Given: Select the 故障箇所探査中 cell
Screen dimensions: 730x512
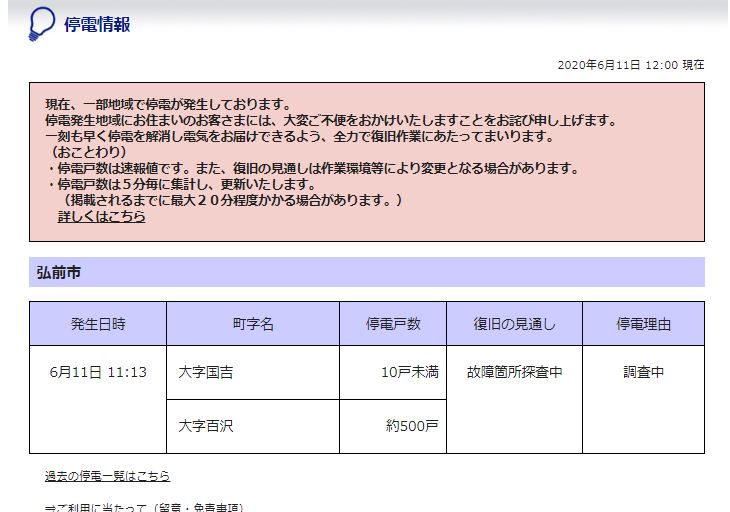Looking at the screenshot, I should point(514,399).
